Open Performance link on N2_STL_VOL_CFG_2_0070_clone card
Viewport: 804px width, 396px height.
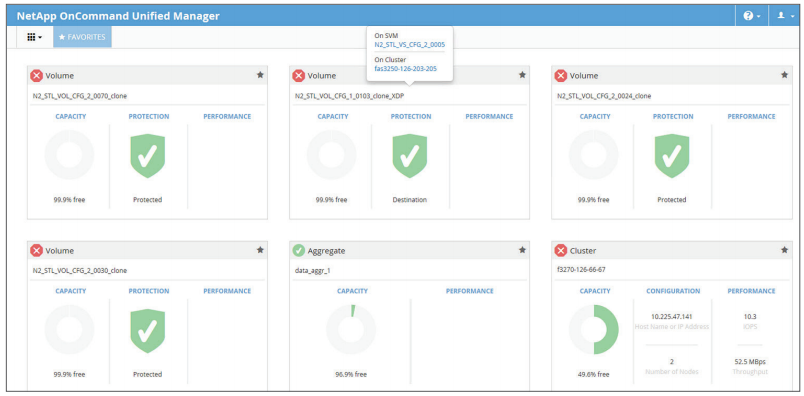pos(227,116)
